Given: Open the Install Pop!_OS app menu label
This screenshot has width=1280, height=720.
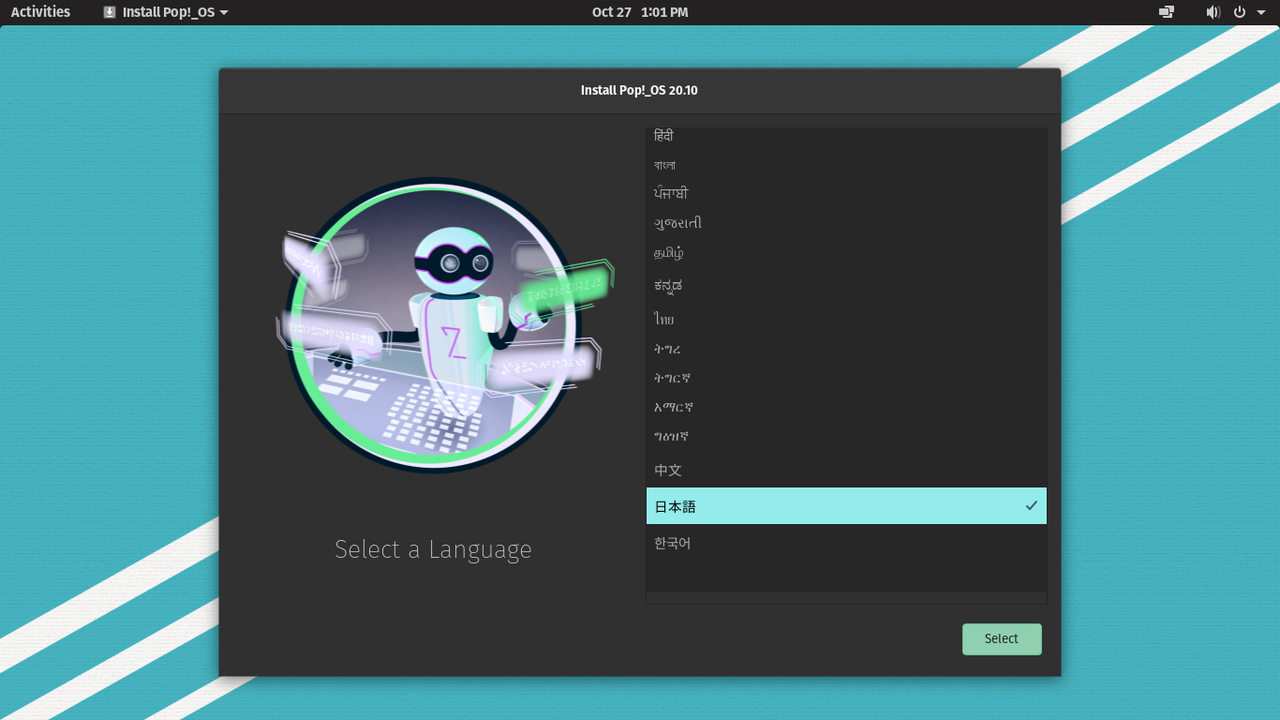Looking at the screenshot, I should 169,12.
